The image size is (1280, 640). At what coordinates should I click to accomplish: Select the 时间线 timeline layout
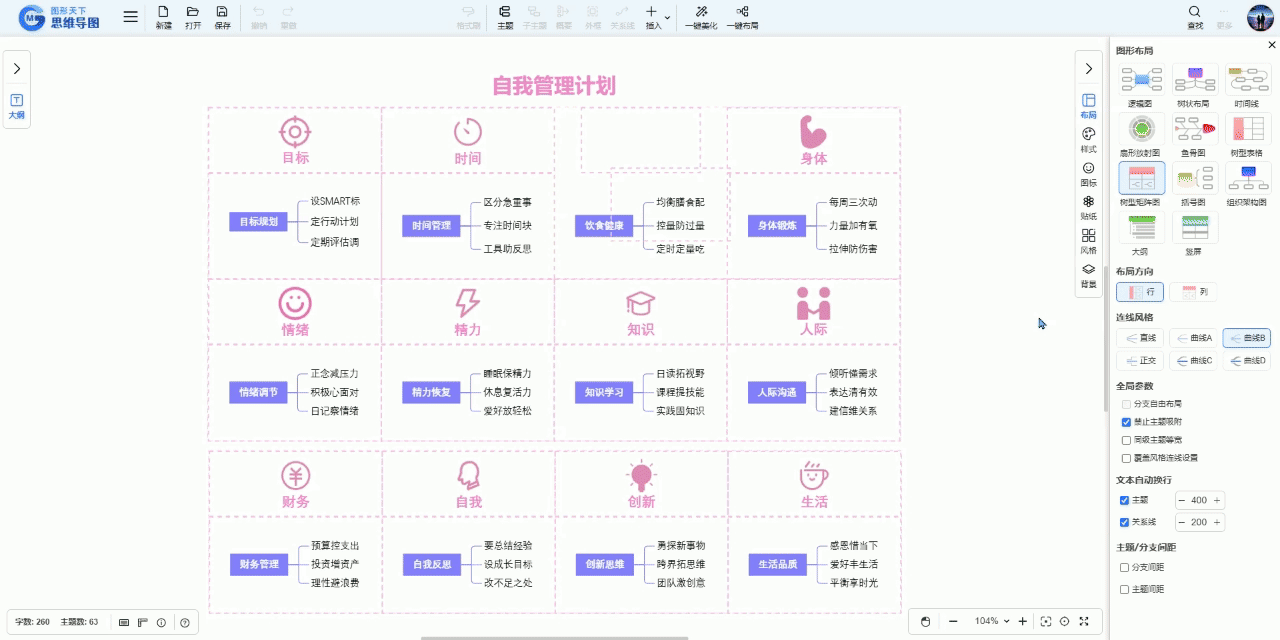click(x=1248, y=80)
